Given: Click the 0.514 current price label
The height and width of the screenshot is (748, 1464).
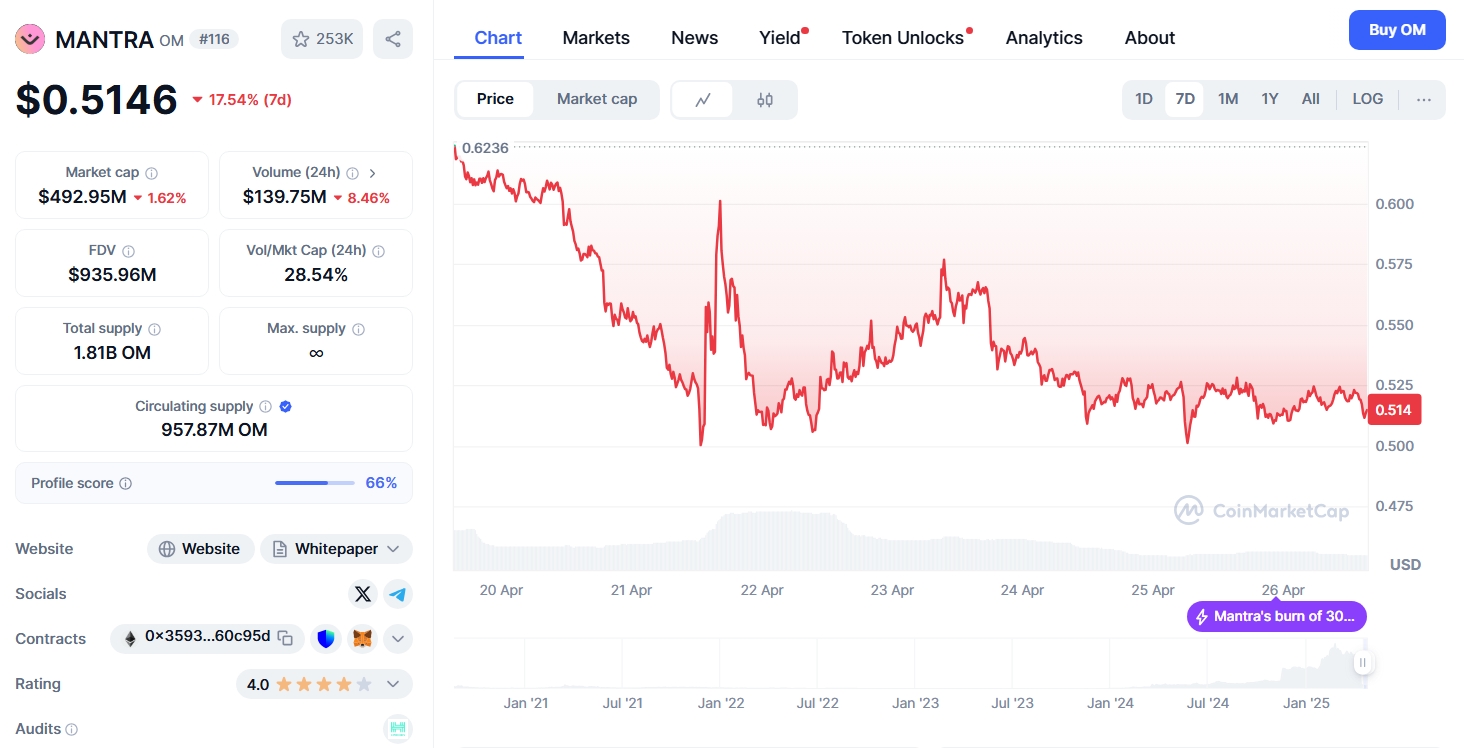Looking at the screenshot, I should pos(1394,409).
